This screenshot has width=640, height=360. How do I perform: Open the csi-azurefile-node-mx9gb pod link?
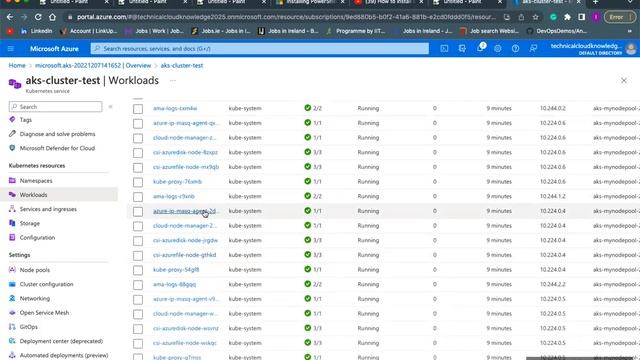pos(186,167)
